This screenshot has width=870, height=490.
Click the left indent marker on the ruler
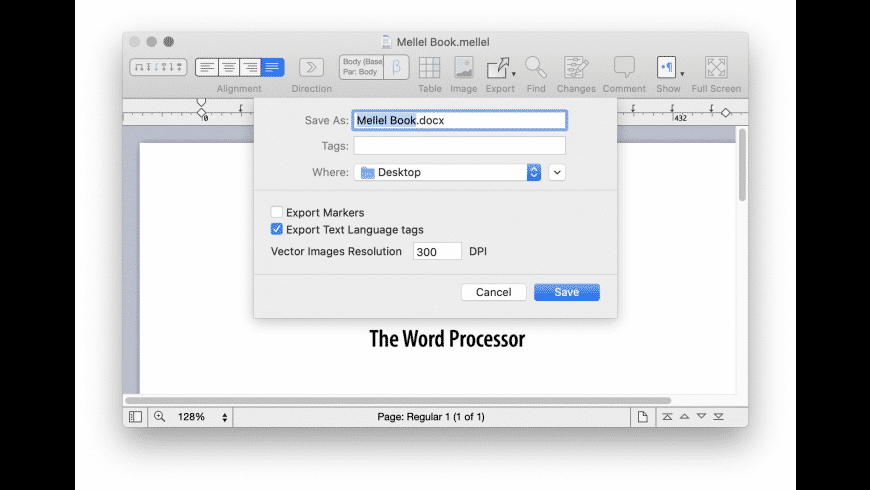click(x=201, y=113)
